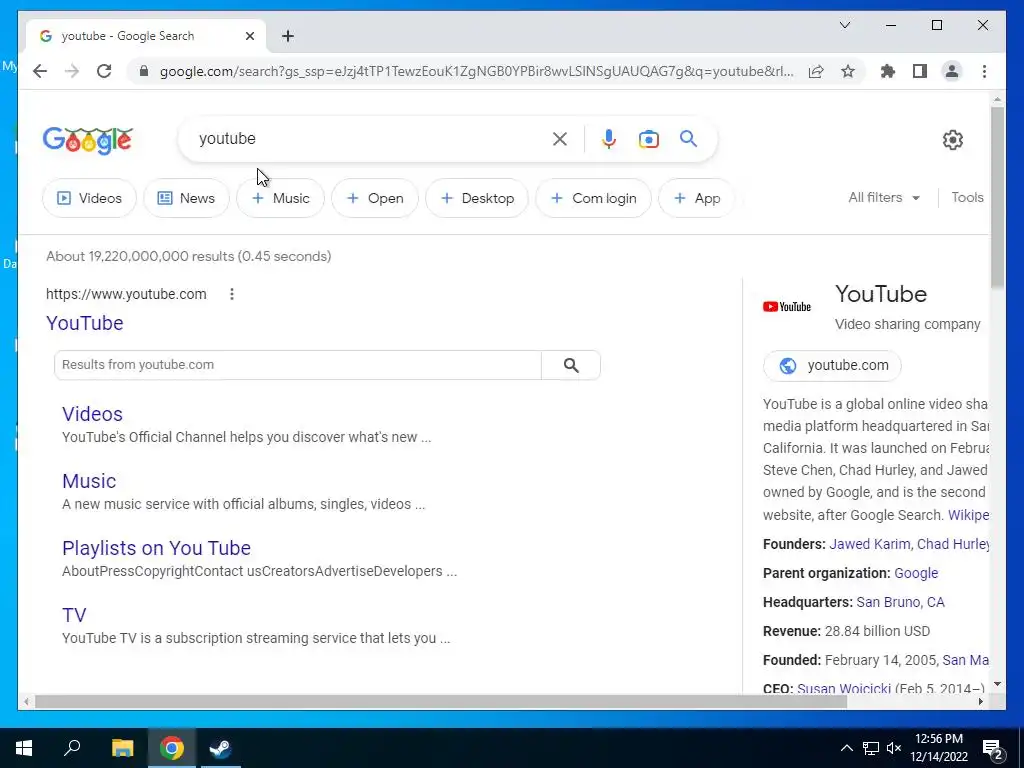Open Playlists on You Tube link
This screenshot has height=768, width=1024.
(156, 548)
